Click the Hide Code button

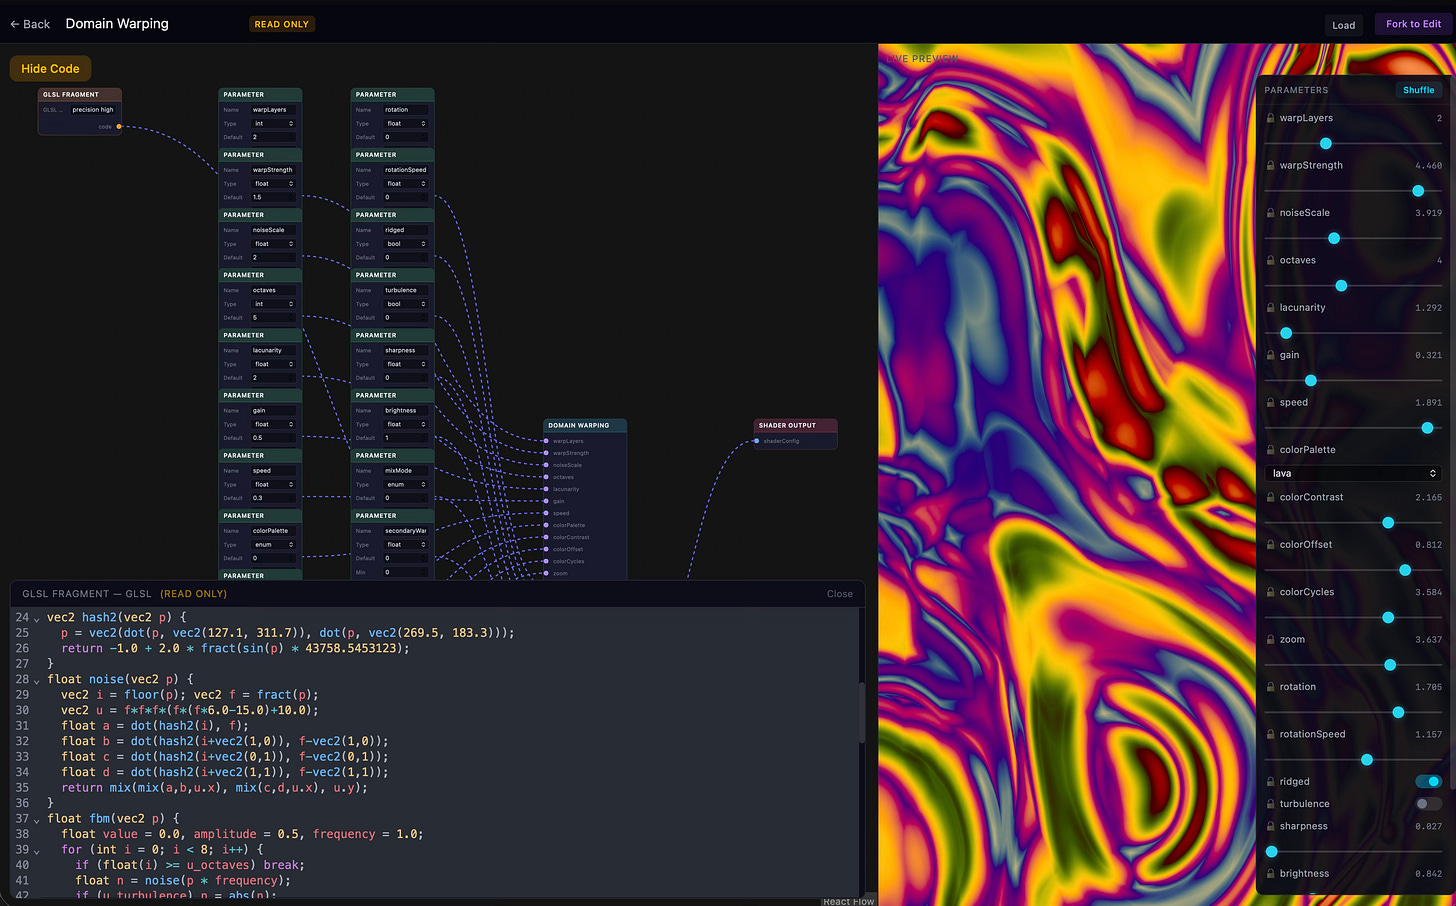(50, 69)
